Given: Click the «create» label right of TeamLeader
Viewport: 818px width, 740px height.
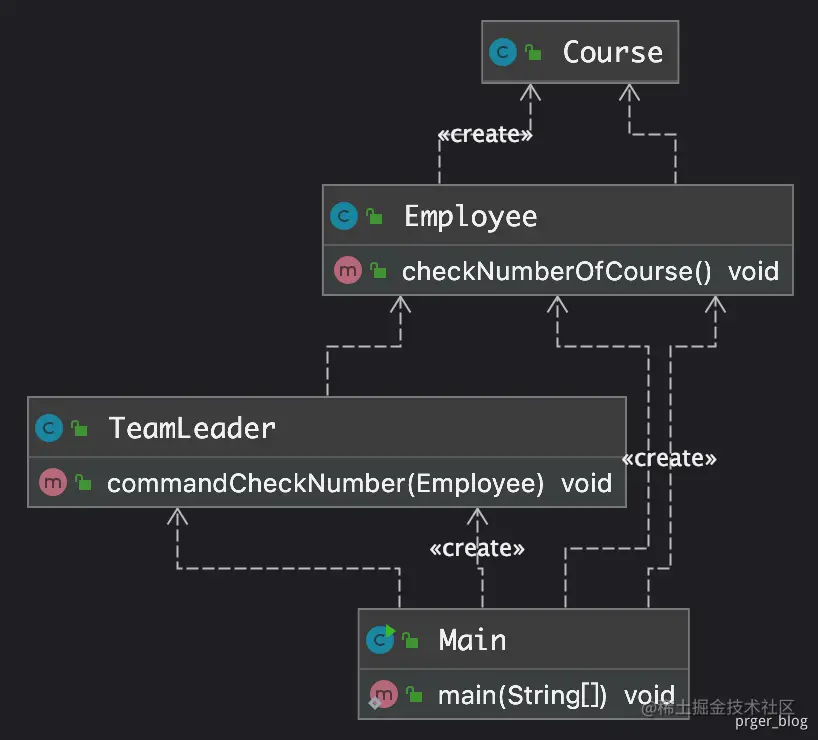Looking at the screenshot, I should point(669,458).
